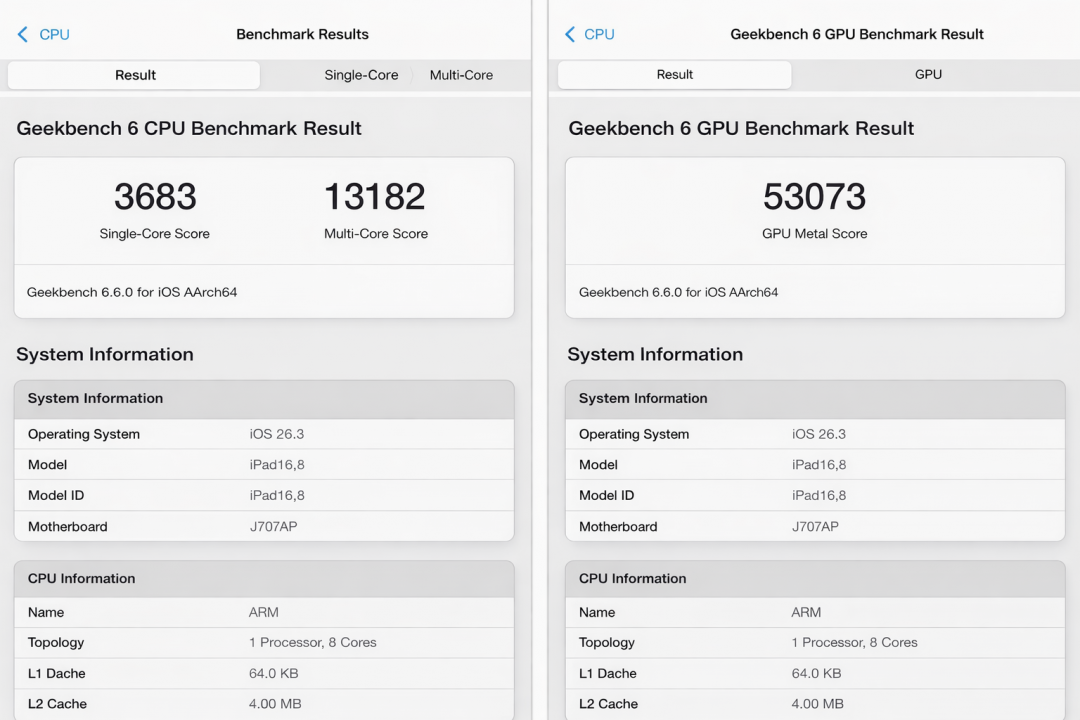1080x720 pixels.
Task: Click L1 Dache 64.0 KB in GPU panel
Action: (x=815, y=673)
